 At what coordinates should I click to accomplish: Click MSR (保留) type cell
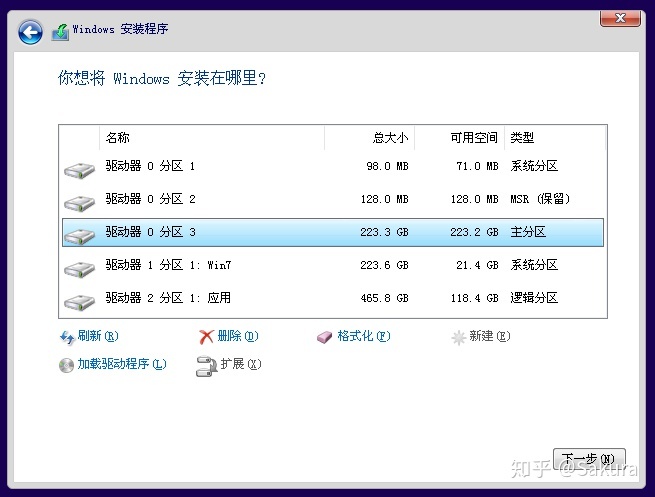click(x=540, y=199)
